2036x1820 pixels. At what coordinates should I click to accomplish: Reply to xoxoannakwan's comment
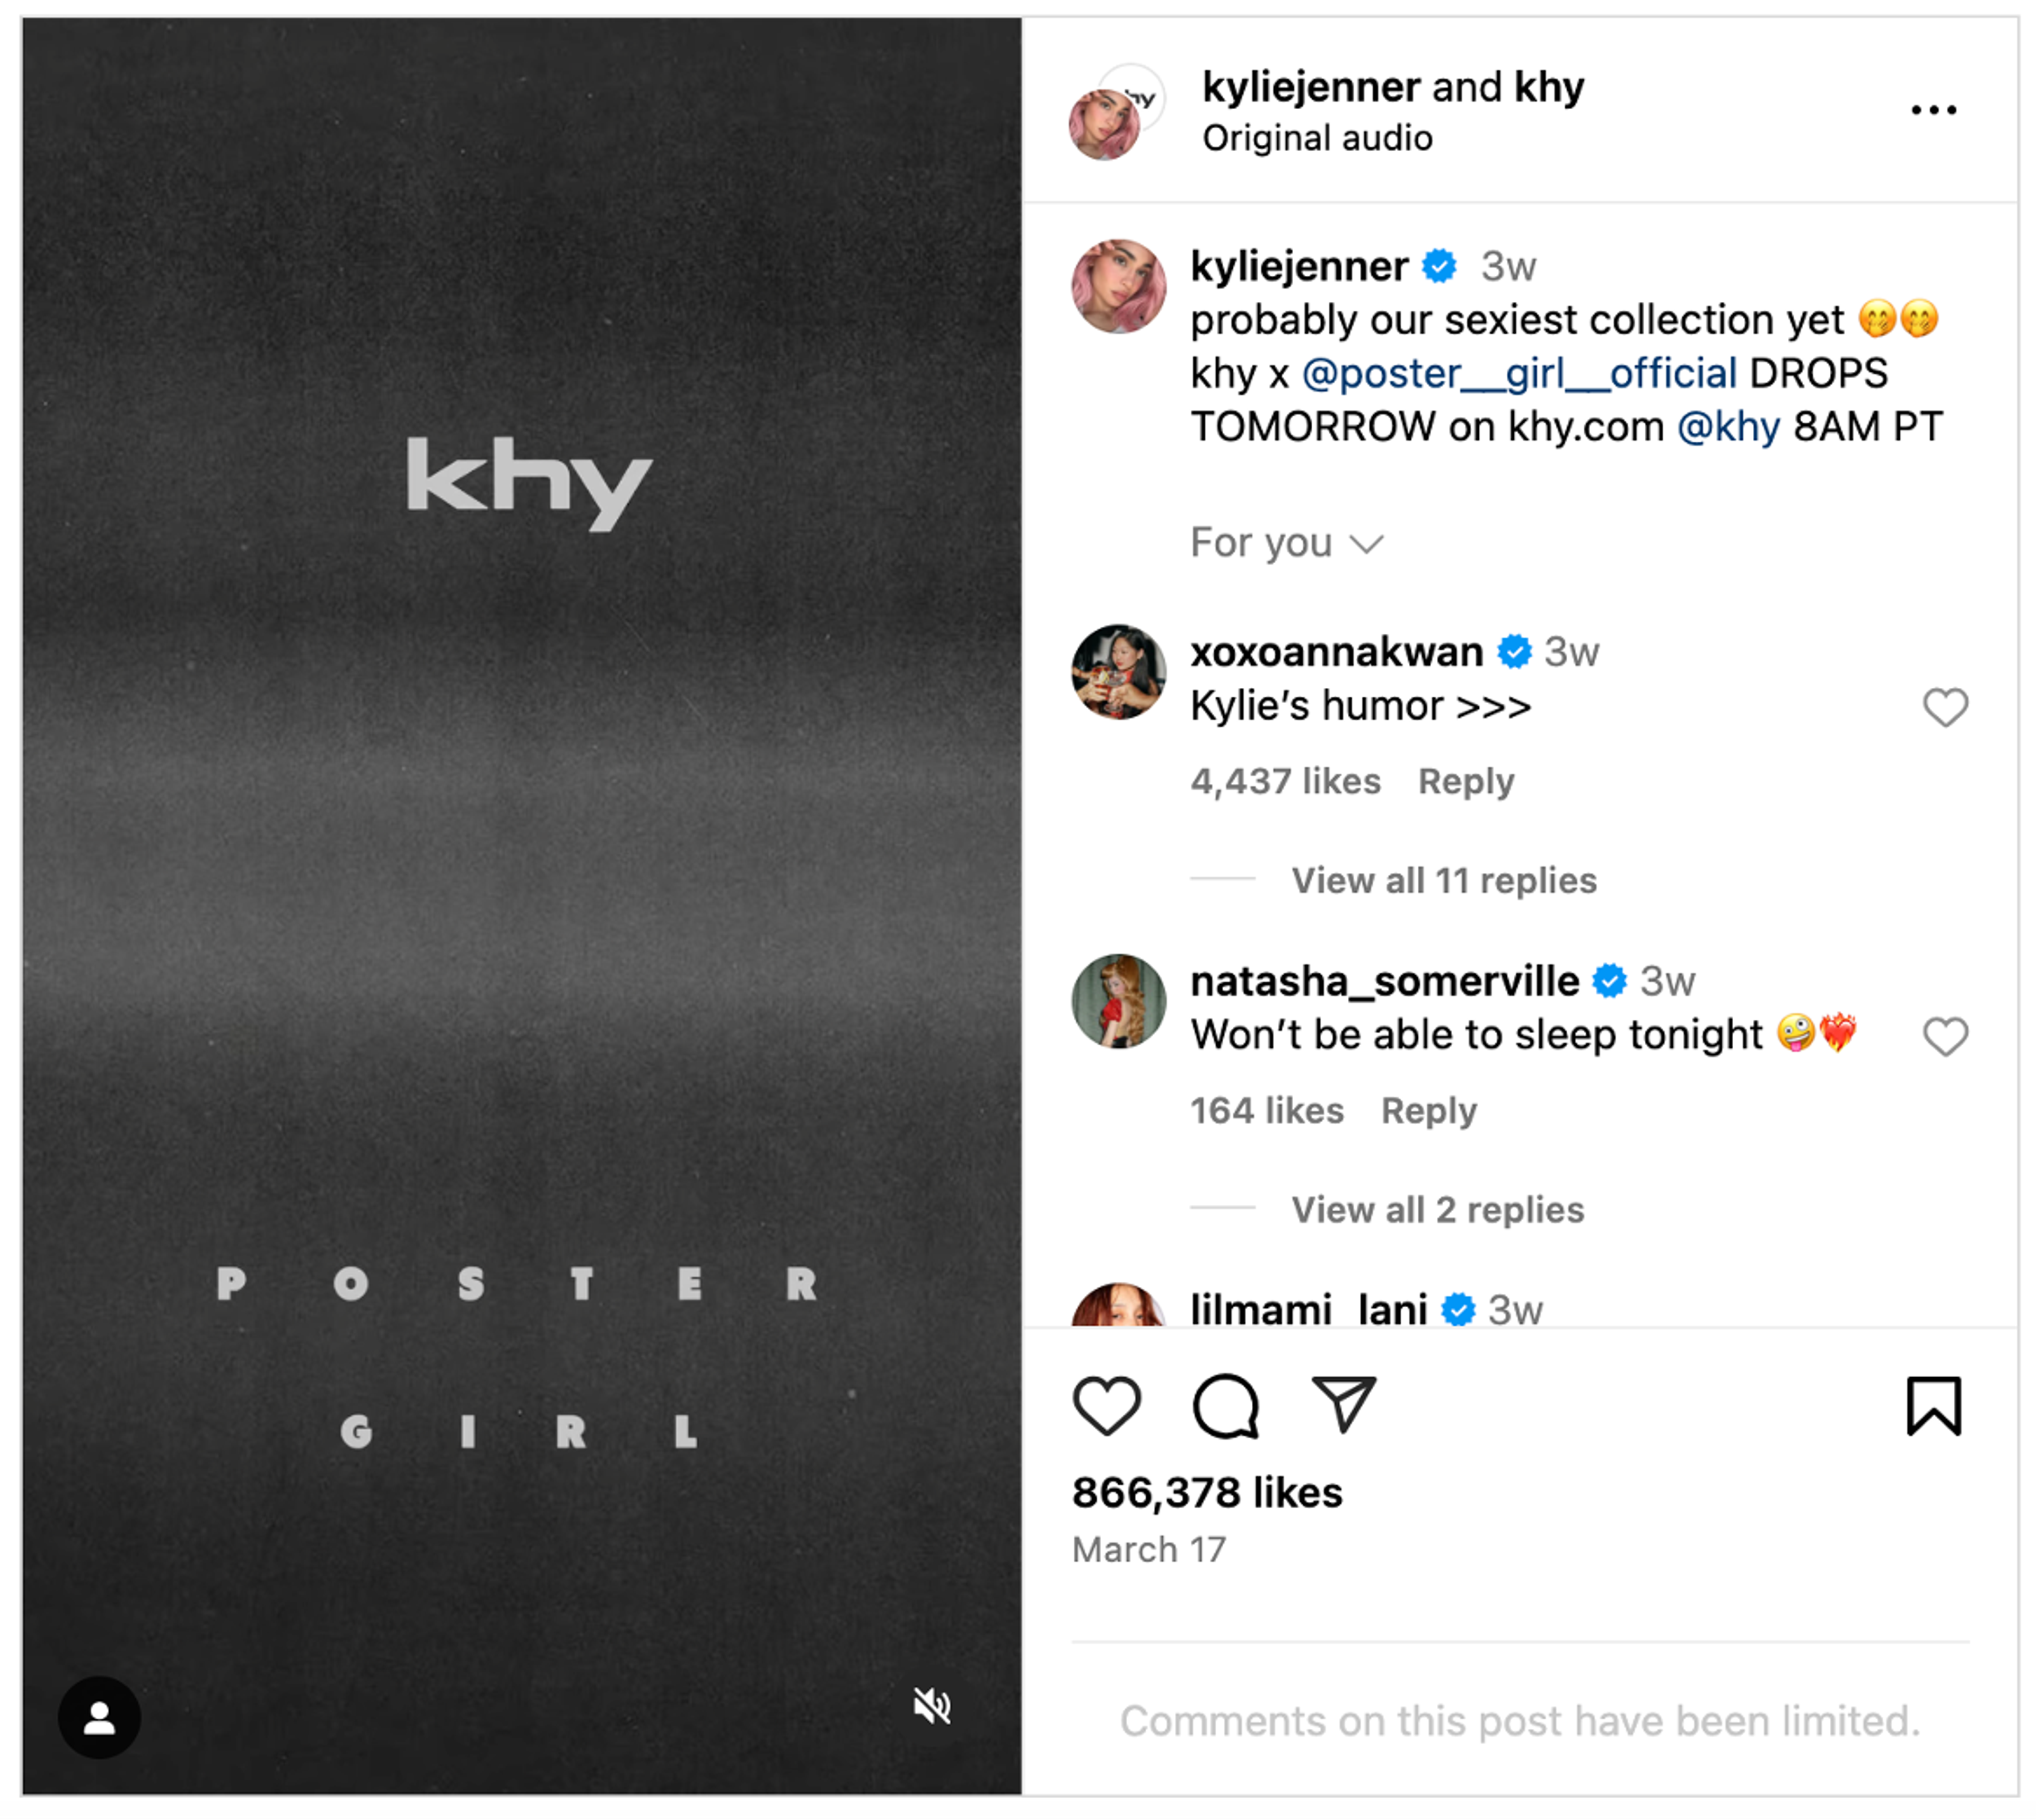[1466, 781]
